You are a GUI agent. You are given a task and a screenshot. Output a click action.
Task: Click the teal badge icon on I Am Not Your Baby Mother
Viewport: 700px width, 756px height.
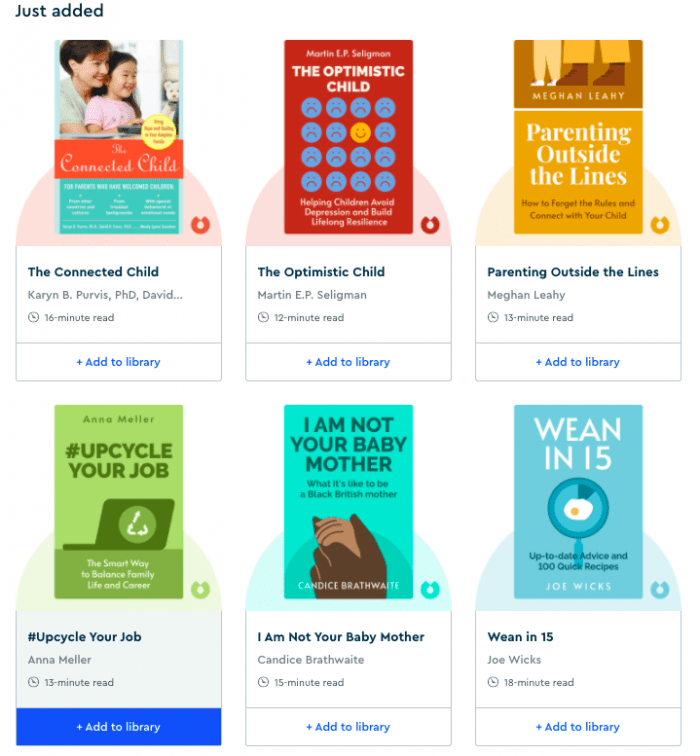pyautogui.click(x=430, y=590)
